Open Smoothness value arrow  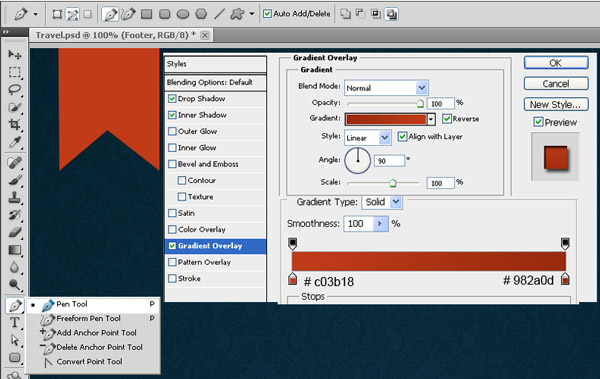pyautogui.click(x=380, y=224)
